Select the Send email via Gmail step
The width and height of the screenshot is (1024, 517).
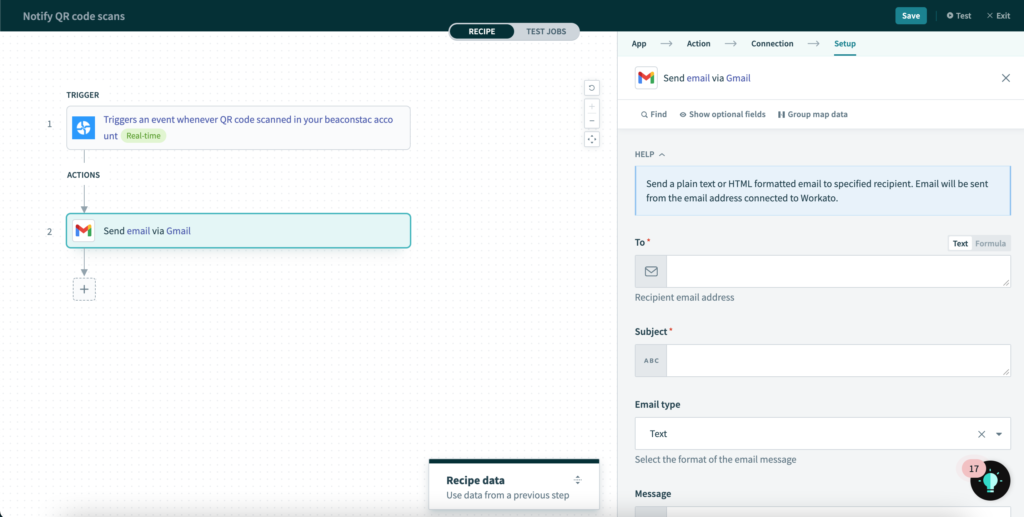238,230
